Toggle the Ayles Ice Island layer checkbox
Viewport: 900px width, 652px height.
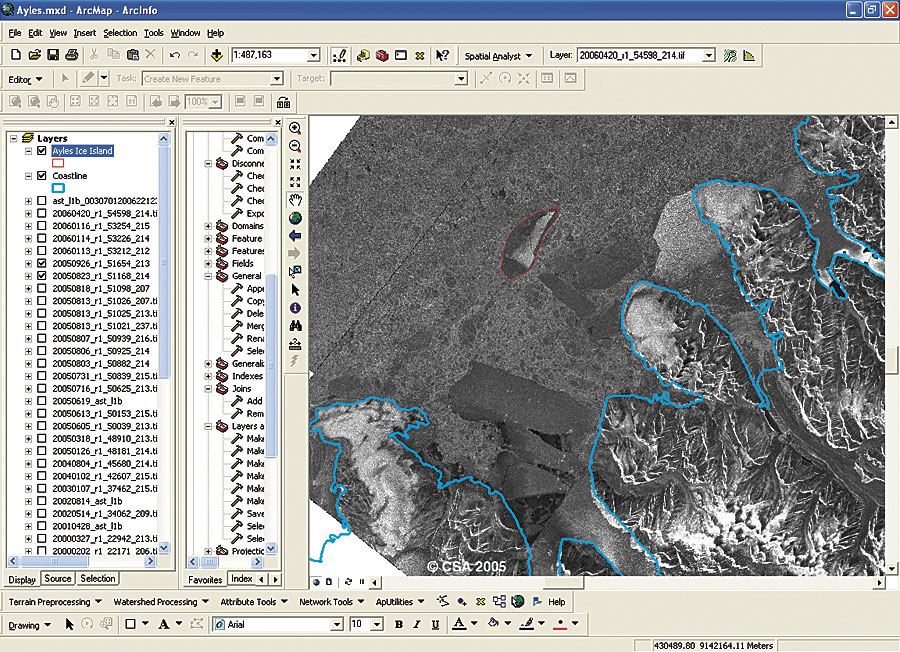[x=41, y=151]
